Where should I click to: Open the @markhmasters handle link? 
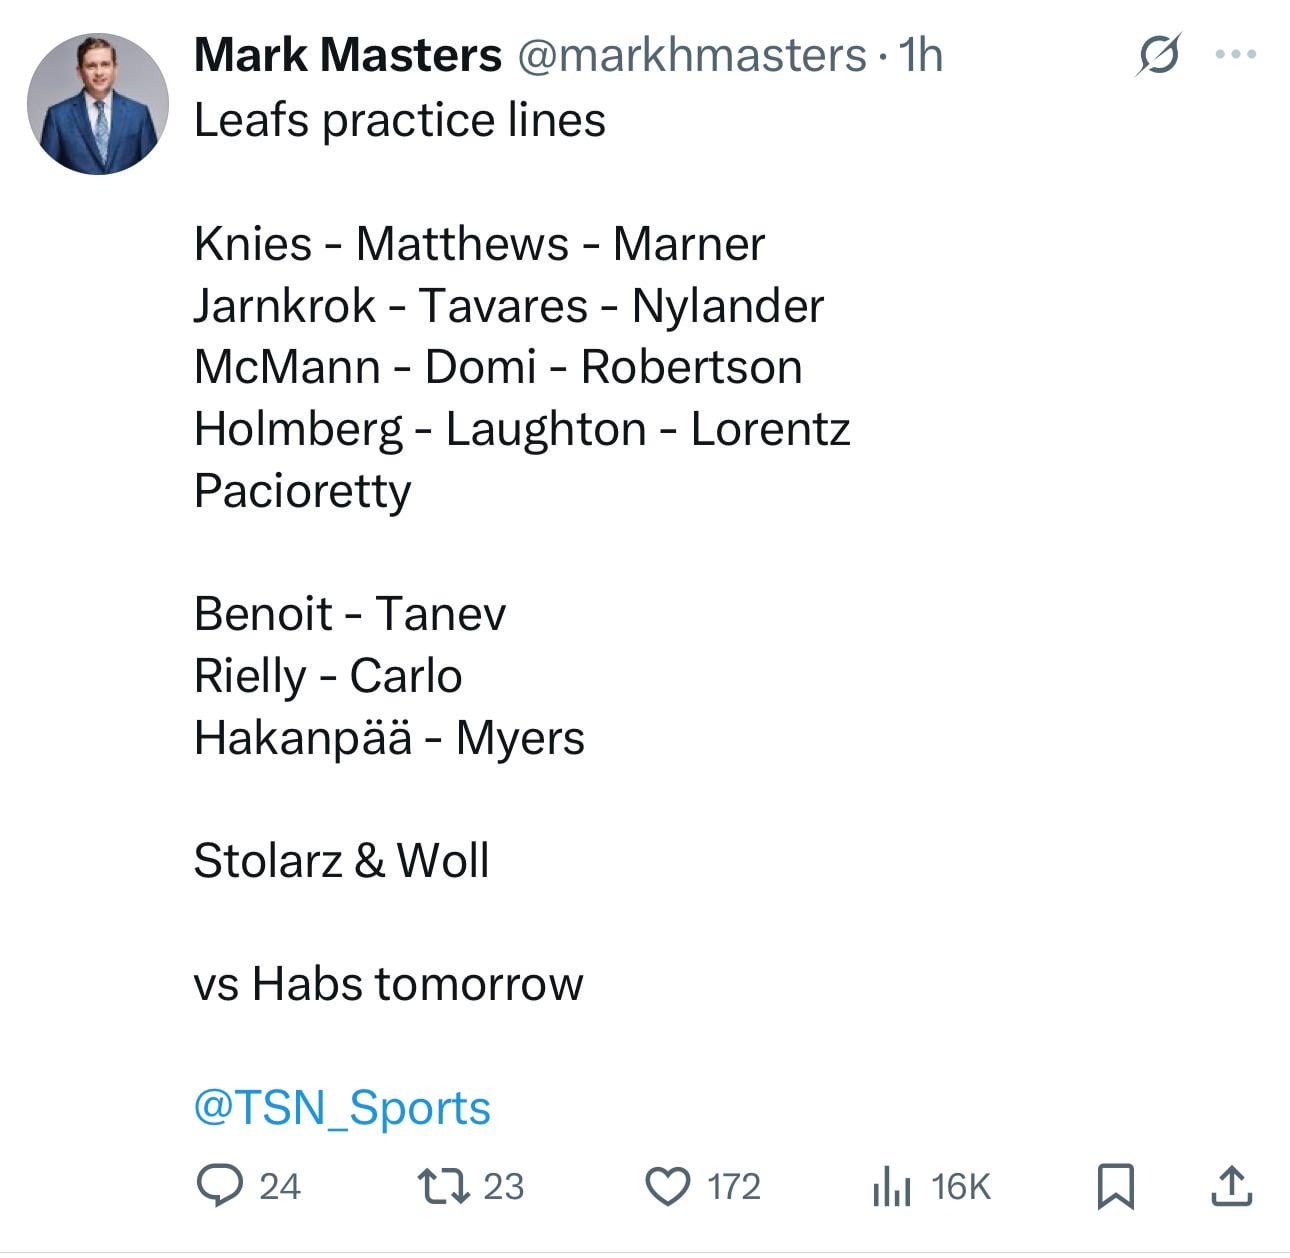coord(691,55)
